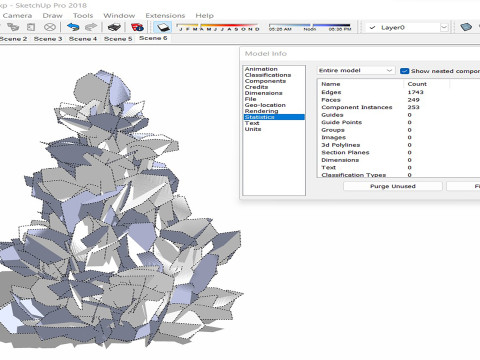
Task: Click the Groups row in statistics
Action: pyautogui.click(x=399, y=130)
